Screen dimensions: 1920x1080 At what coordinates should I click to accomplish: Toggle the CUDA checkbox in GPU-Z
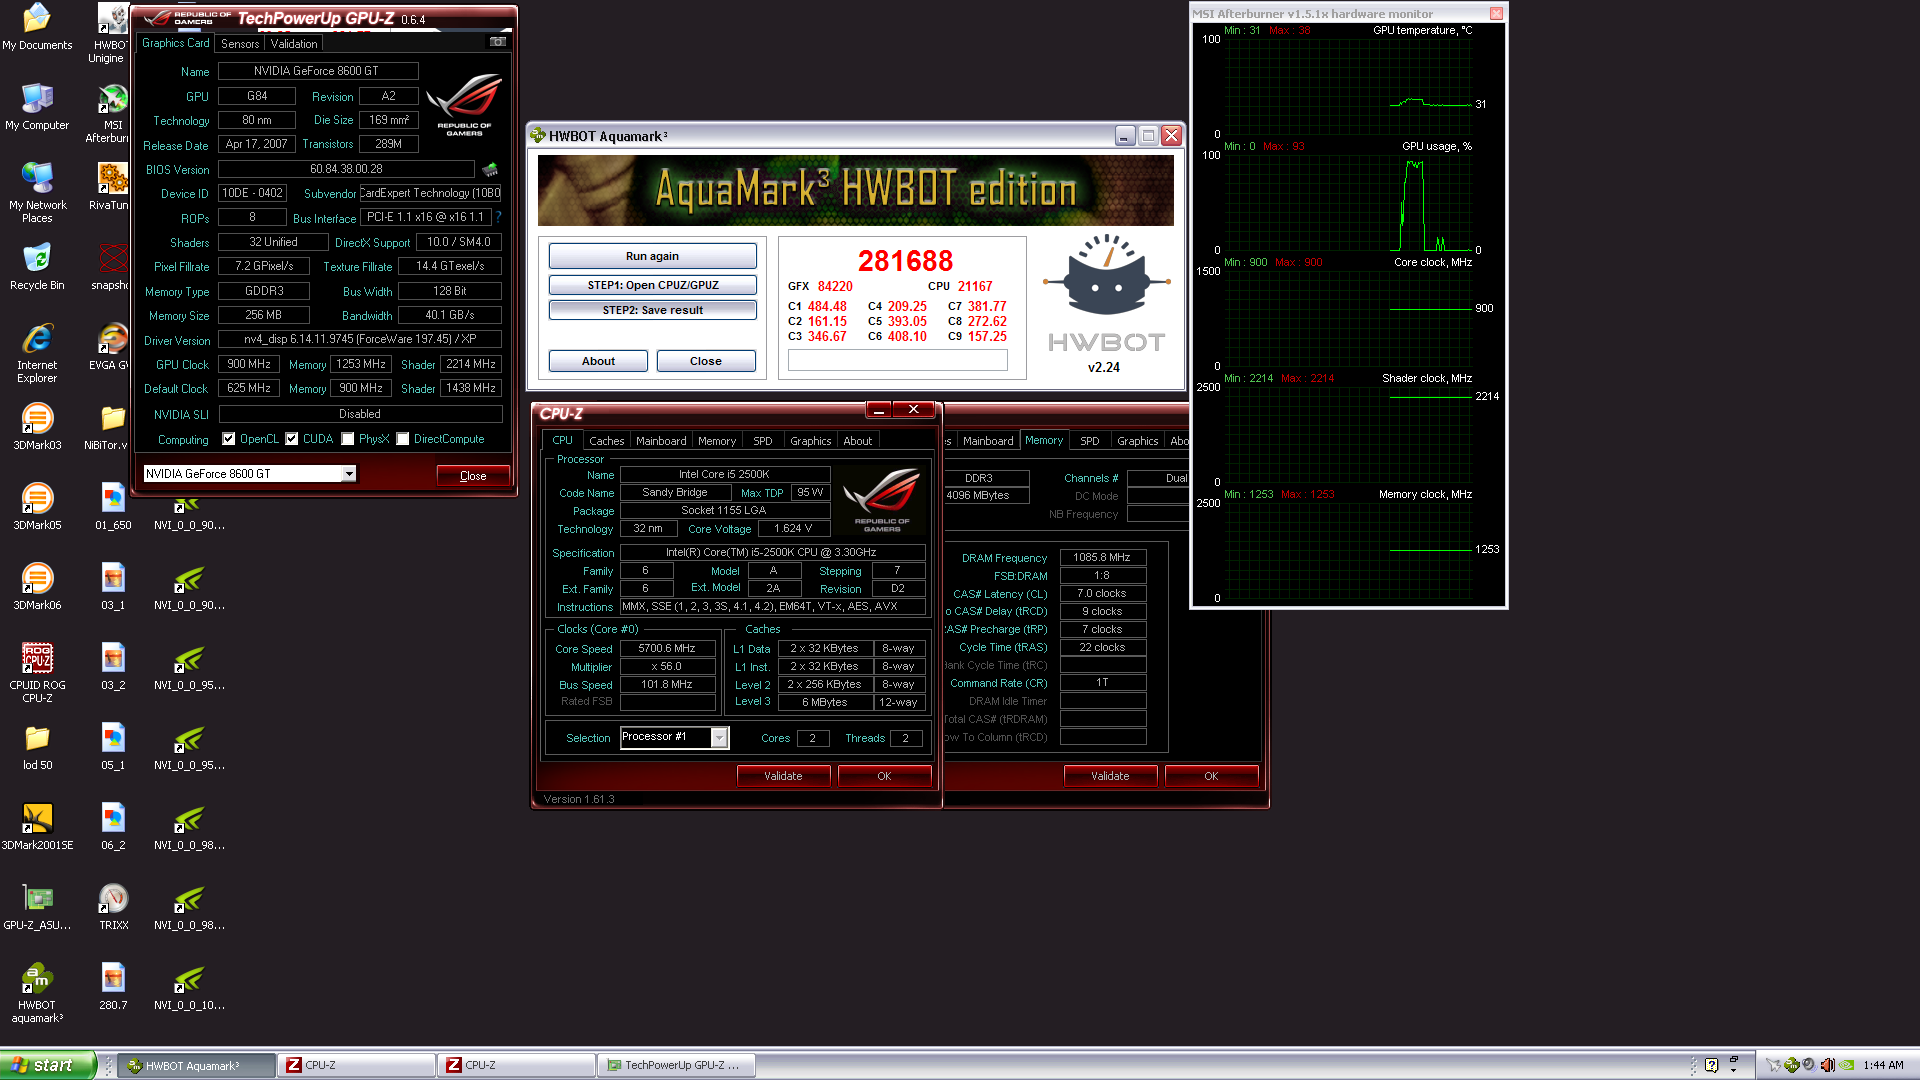pos(292,439)
